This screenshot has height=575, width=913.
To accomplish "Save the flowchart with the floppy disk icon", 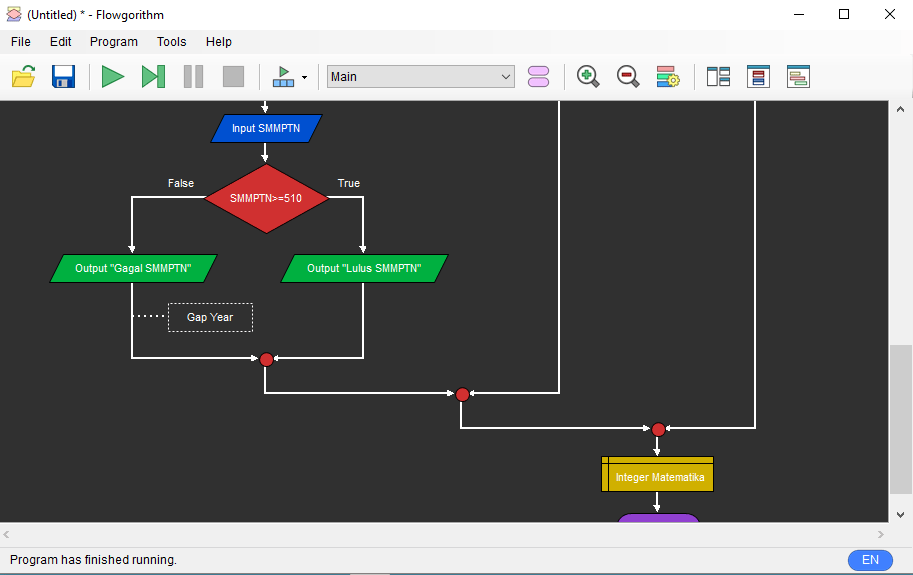I will (63, 77).
